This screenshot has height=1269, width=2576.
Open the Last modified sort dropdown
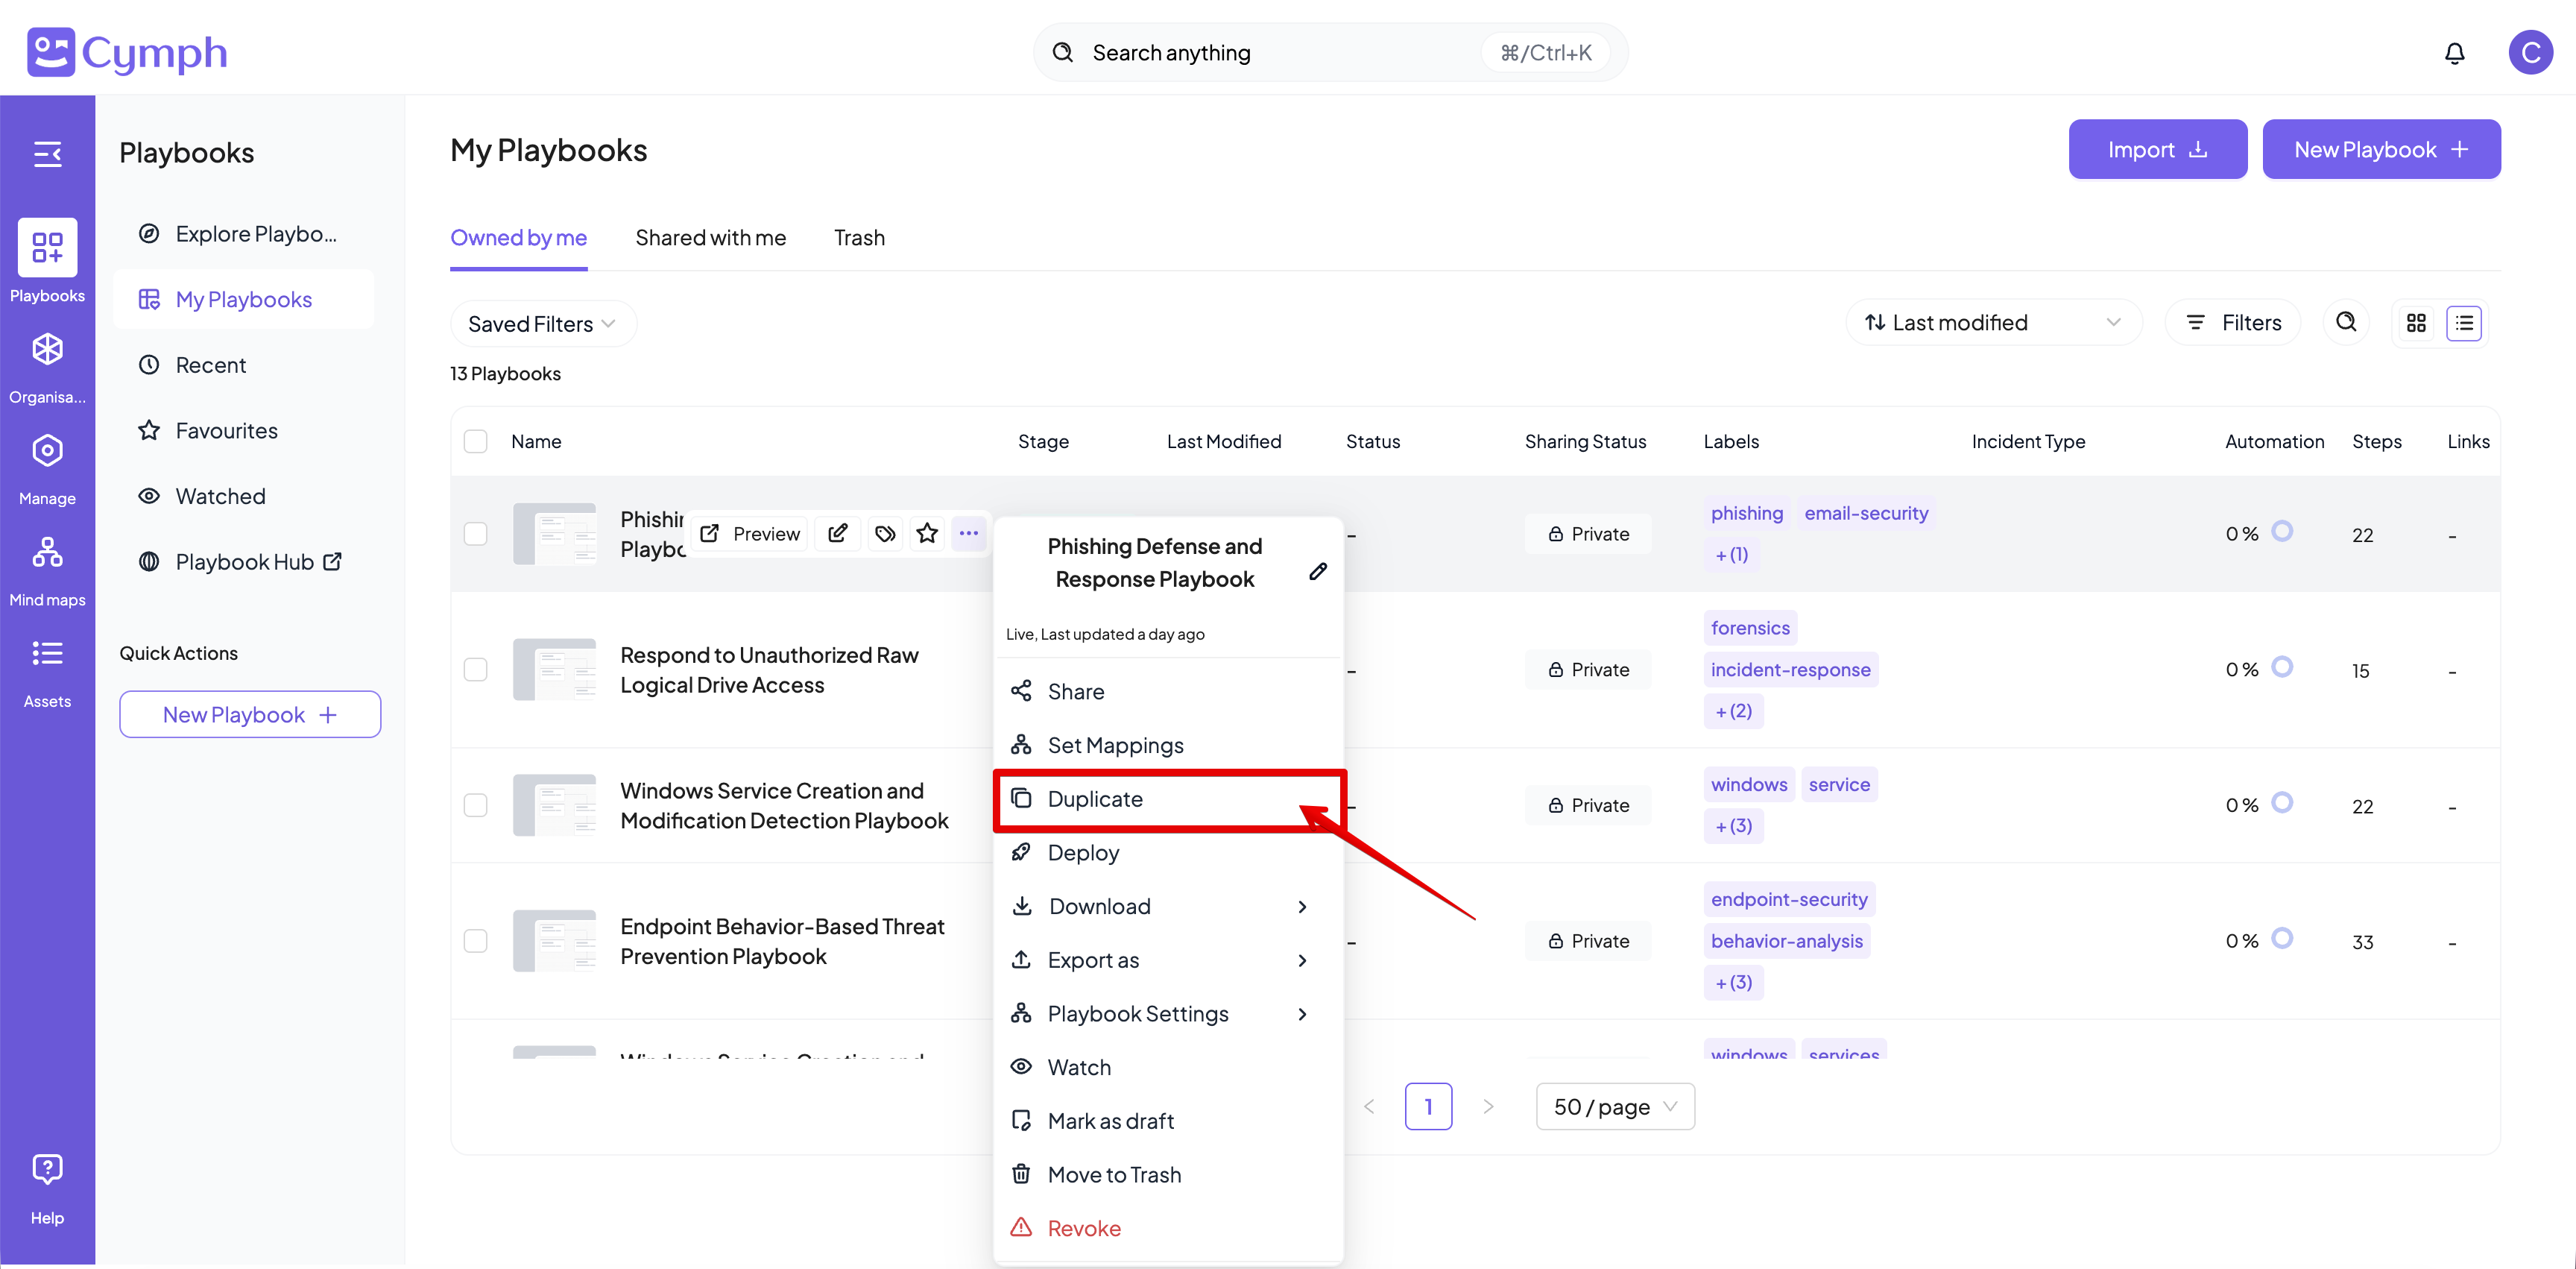click(x=1992, y=322)
